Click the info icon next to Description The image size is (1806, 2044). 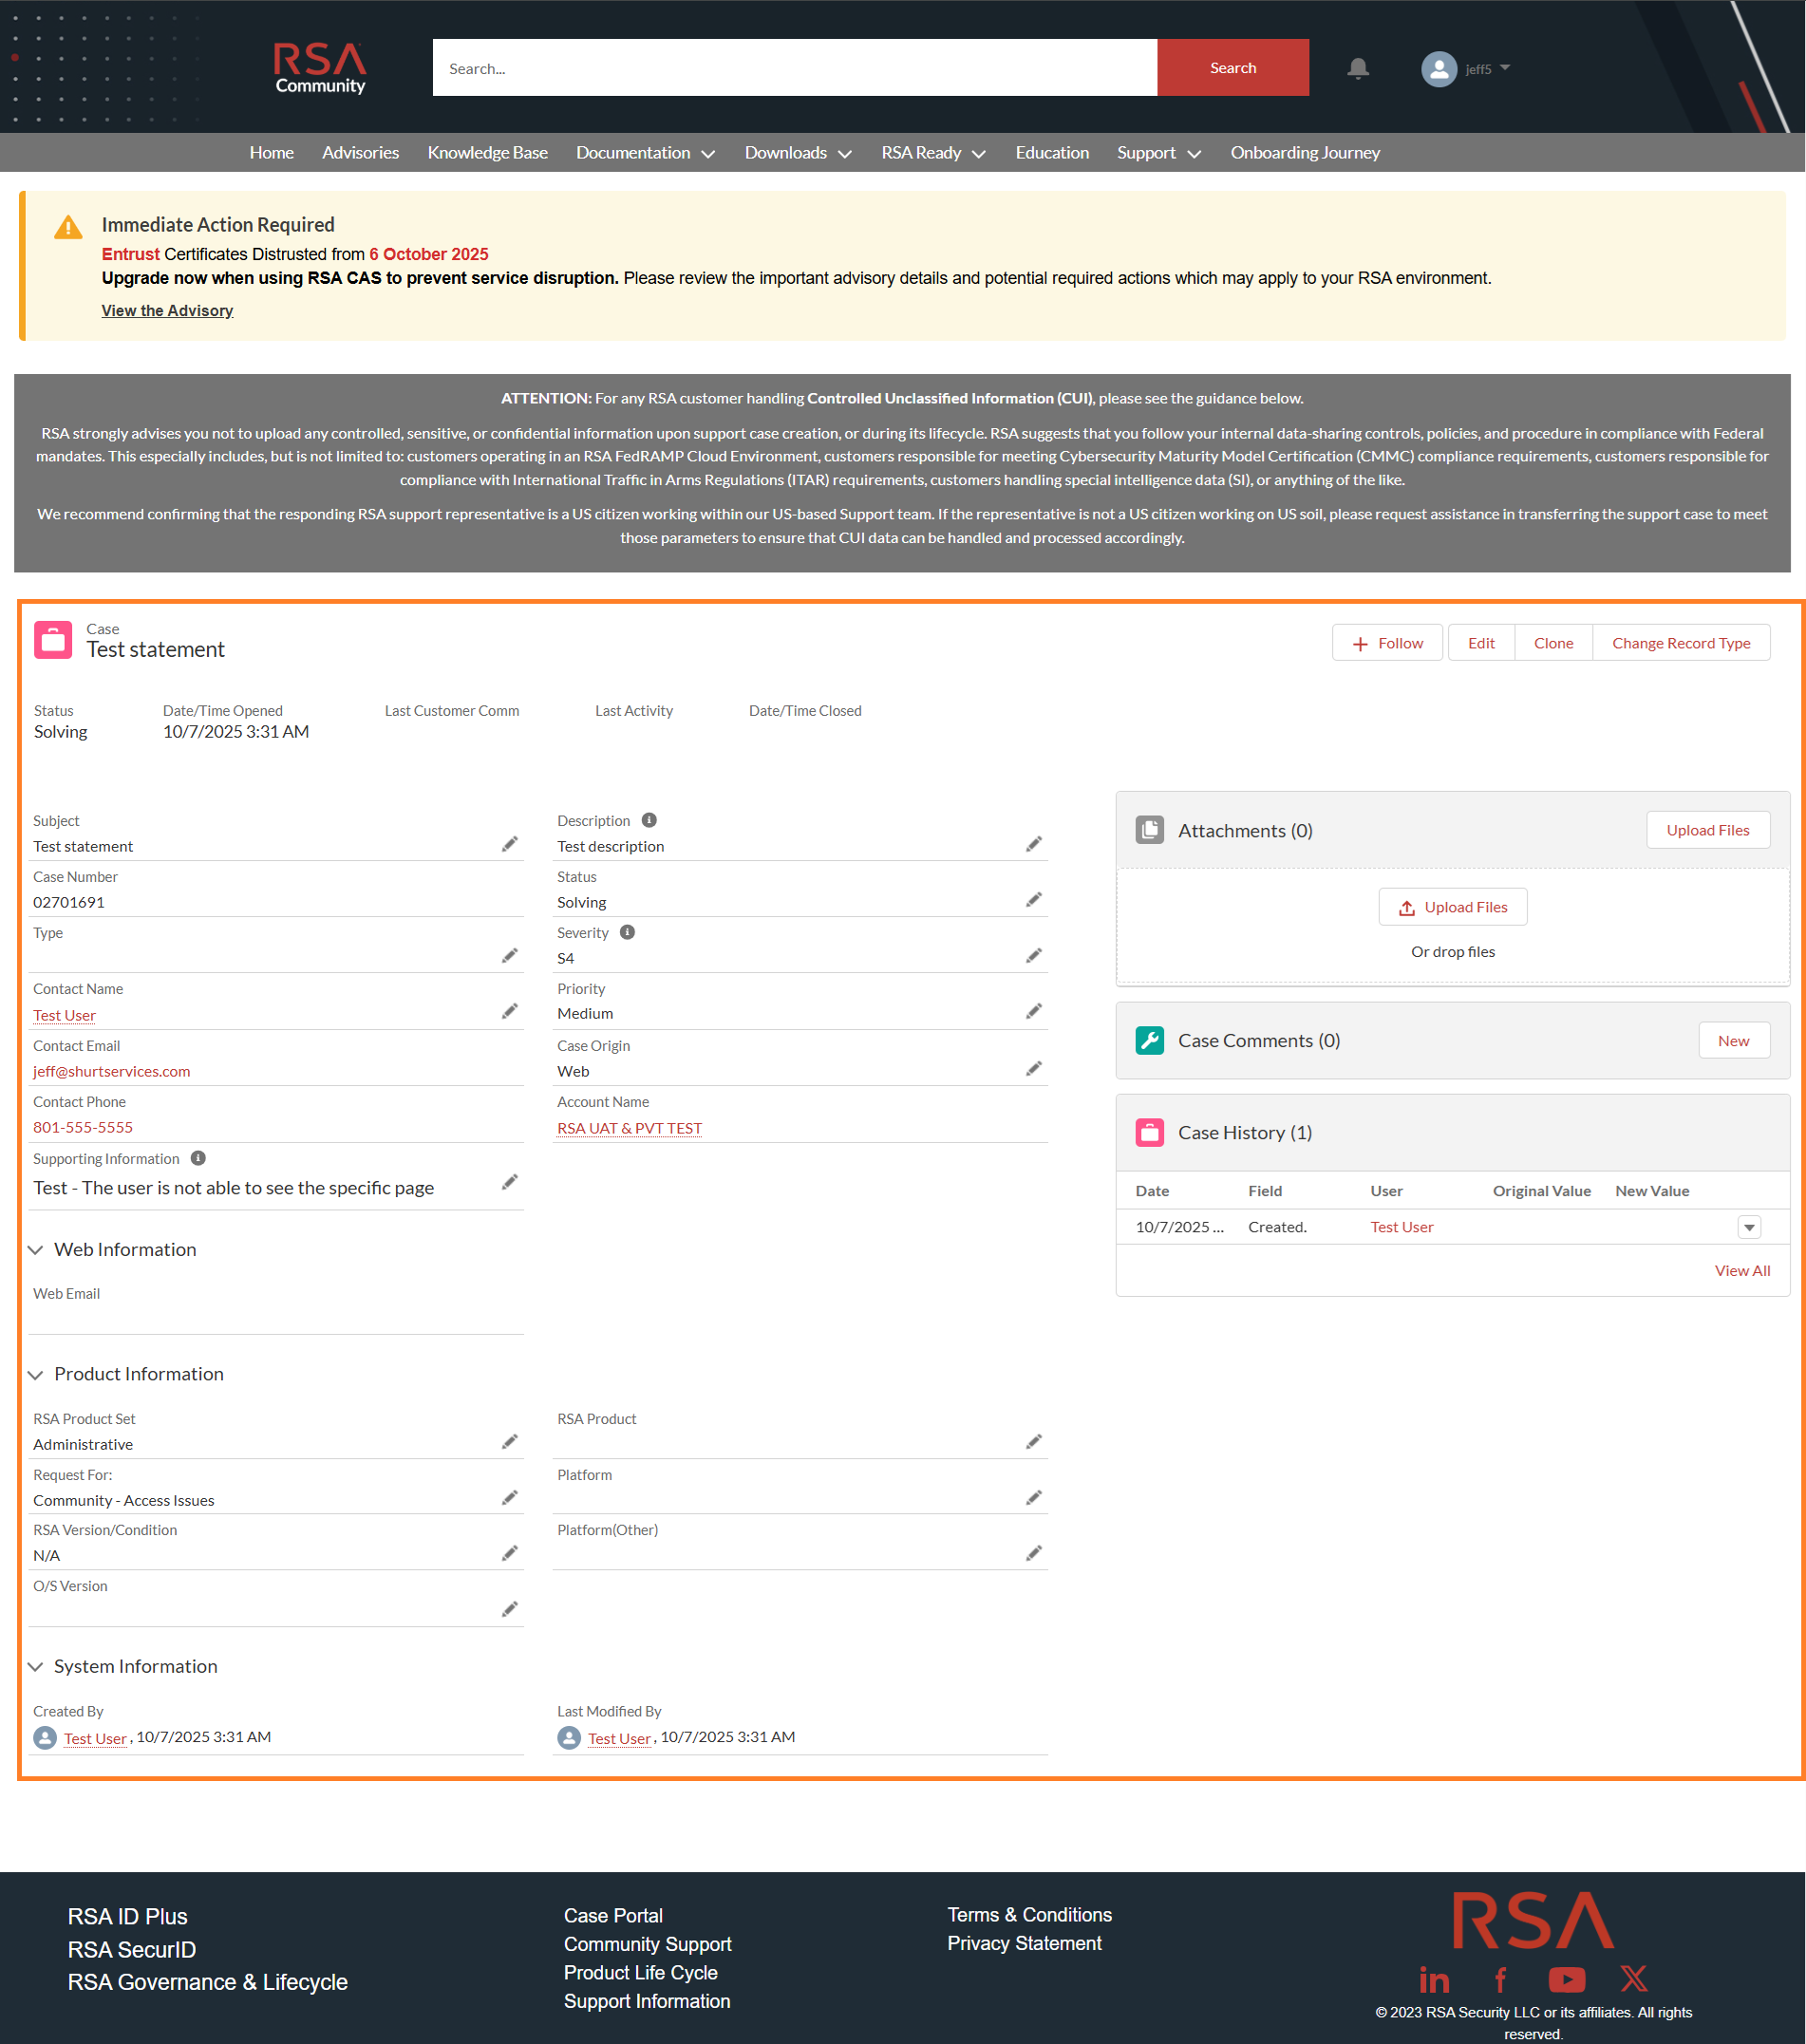[649, 820]
